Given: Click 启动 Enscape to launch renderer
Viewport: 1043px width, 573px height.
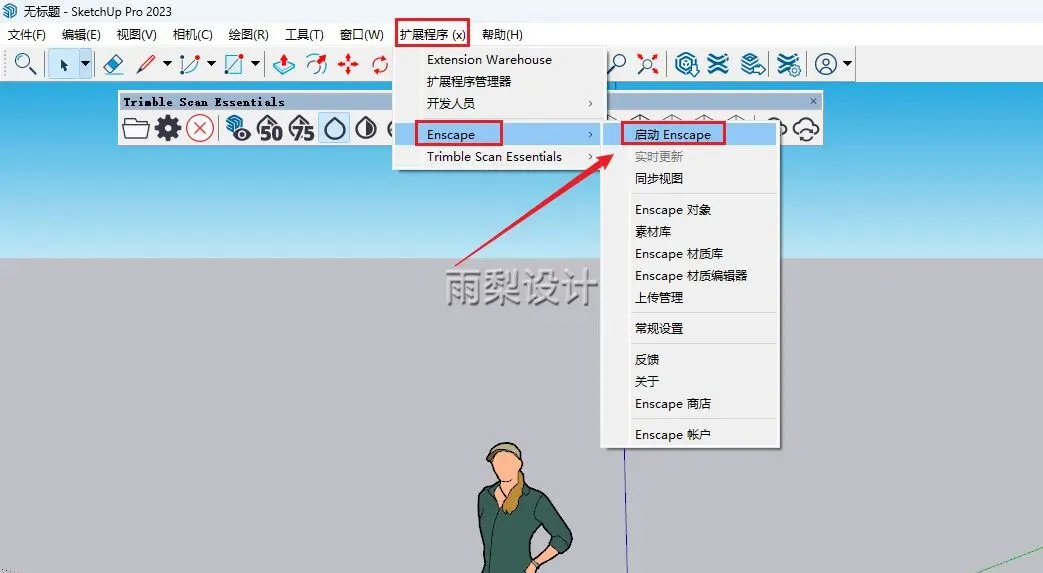Looking at the screenshot, I should click(690, 134).
